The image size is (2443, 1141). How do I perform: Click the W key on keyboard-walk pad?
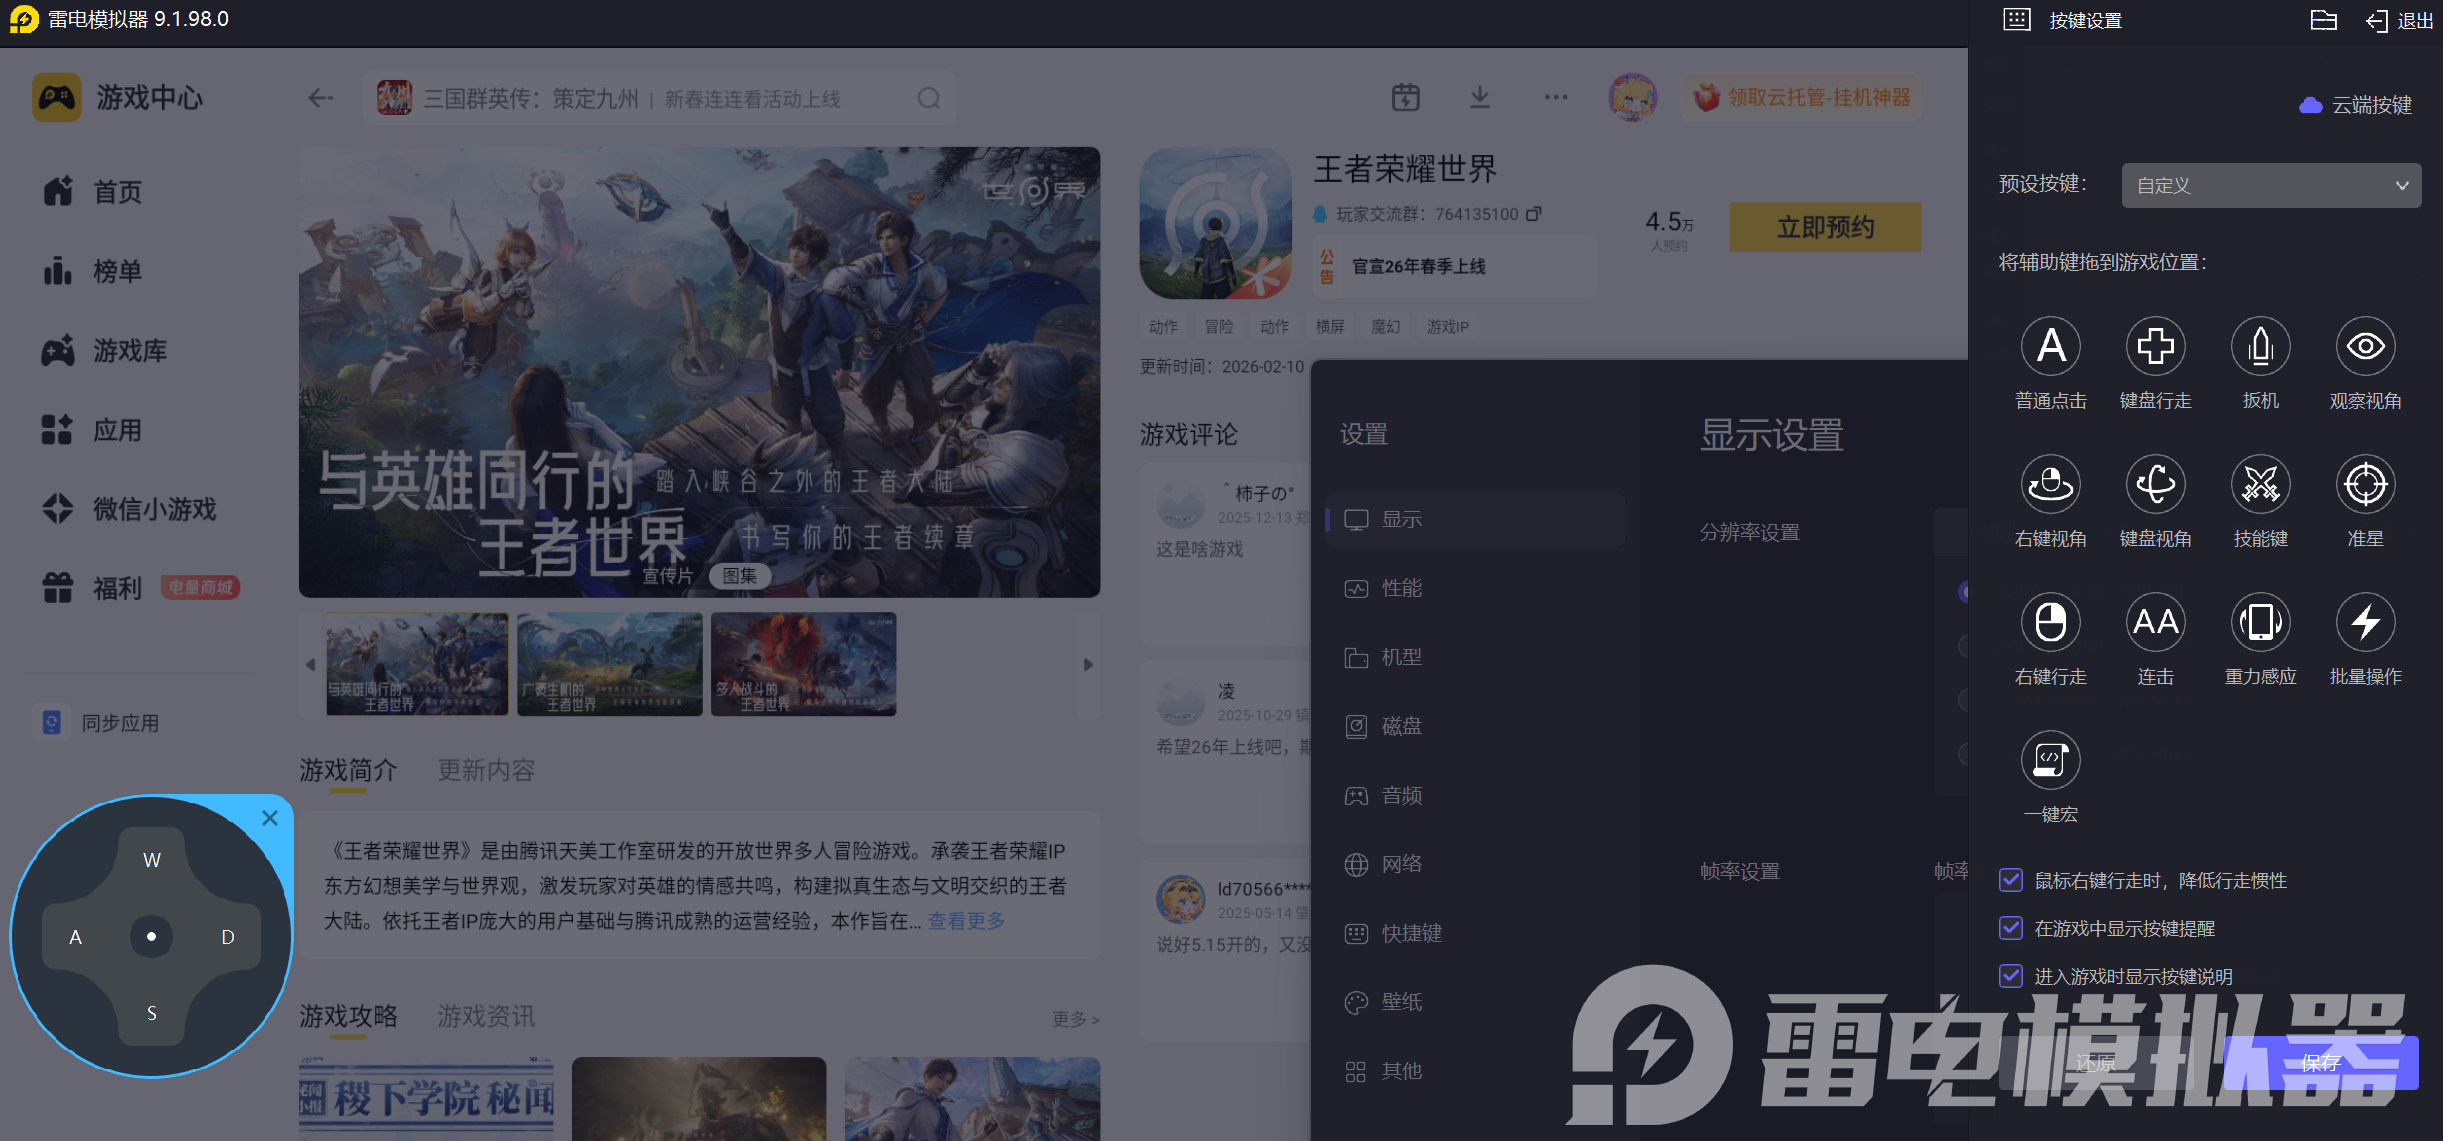152,860
